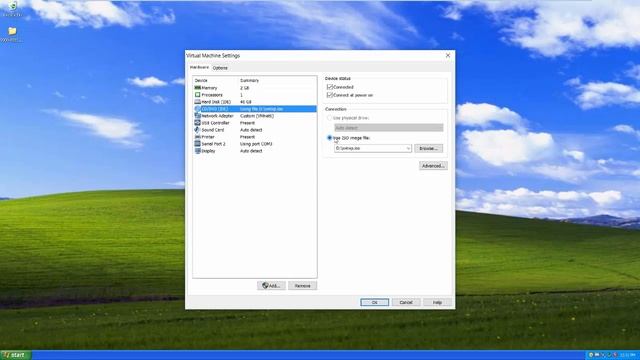Click the Add hardware button
This screenshot has width=640, height=360.
271,286
